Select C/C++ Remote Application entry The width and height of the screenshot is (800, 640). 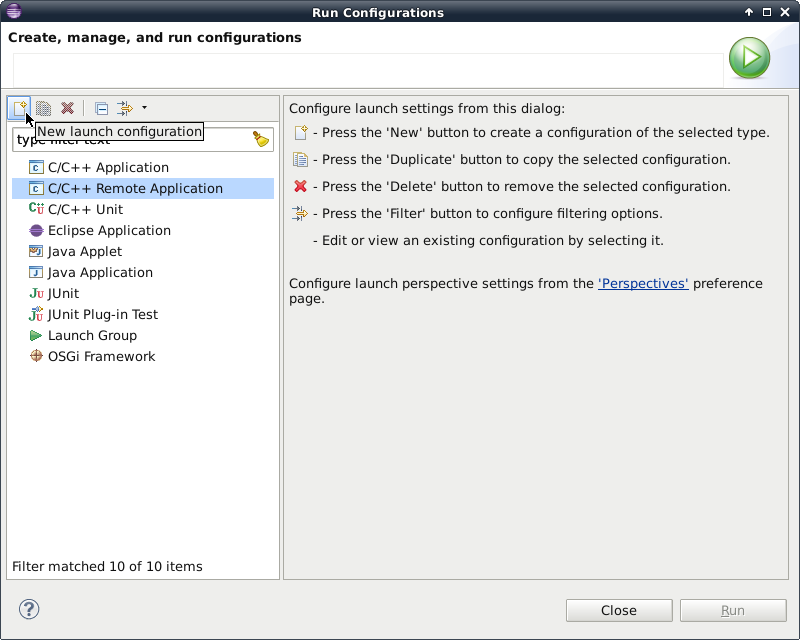[x=143, y=188]
